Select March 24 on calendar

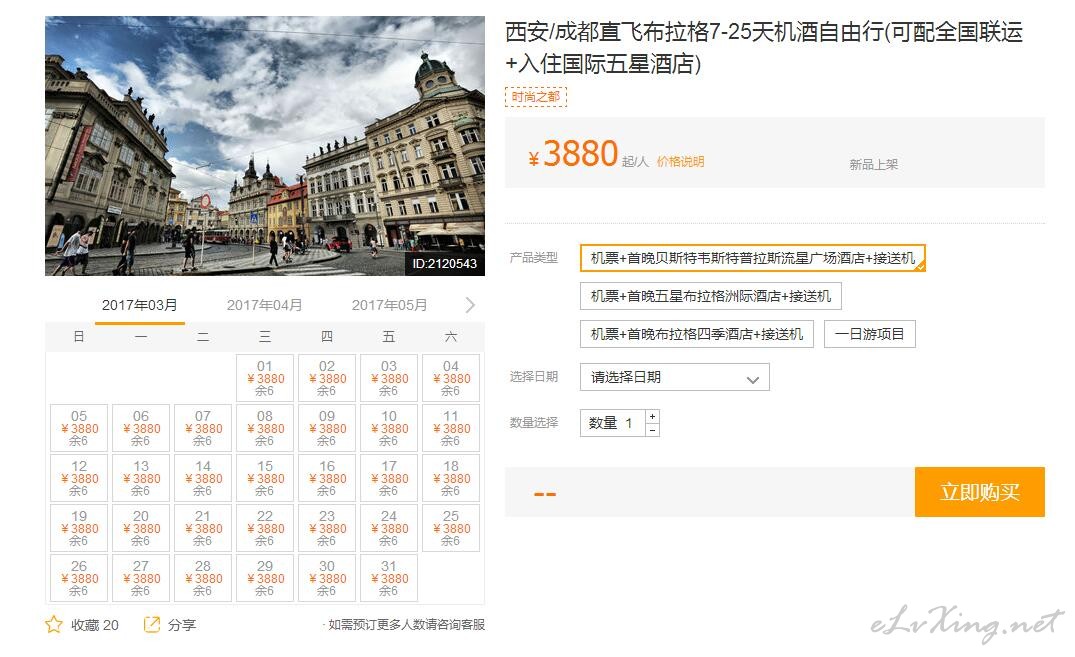[389, 528]
